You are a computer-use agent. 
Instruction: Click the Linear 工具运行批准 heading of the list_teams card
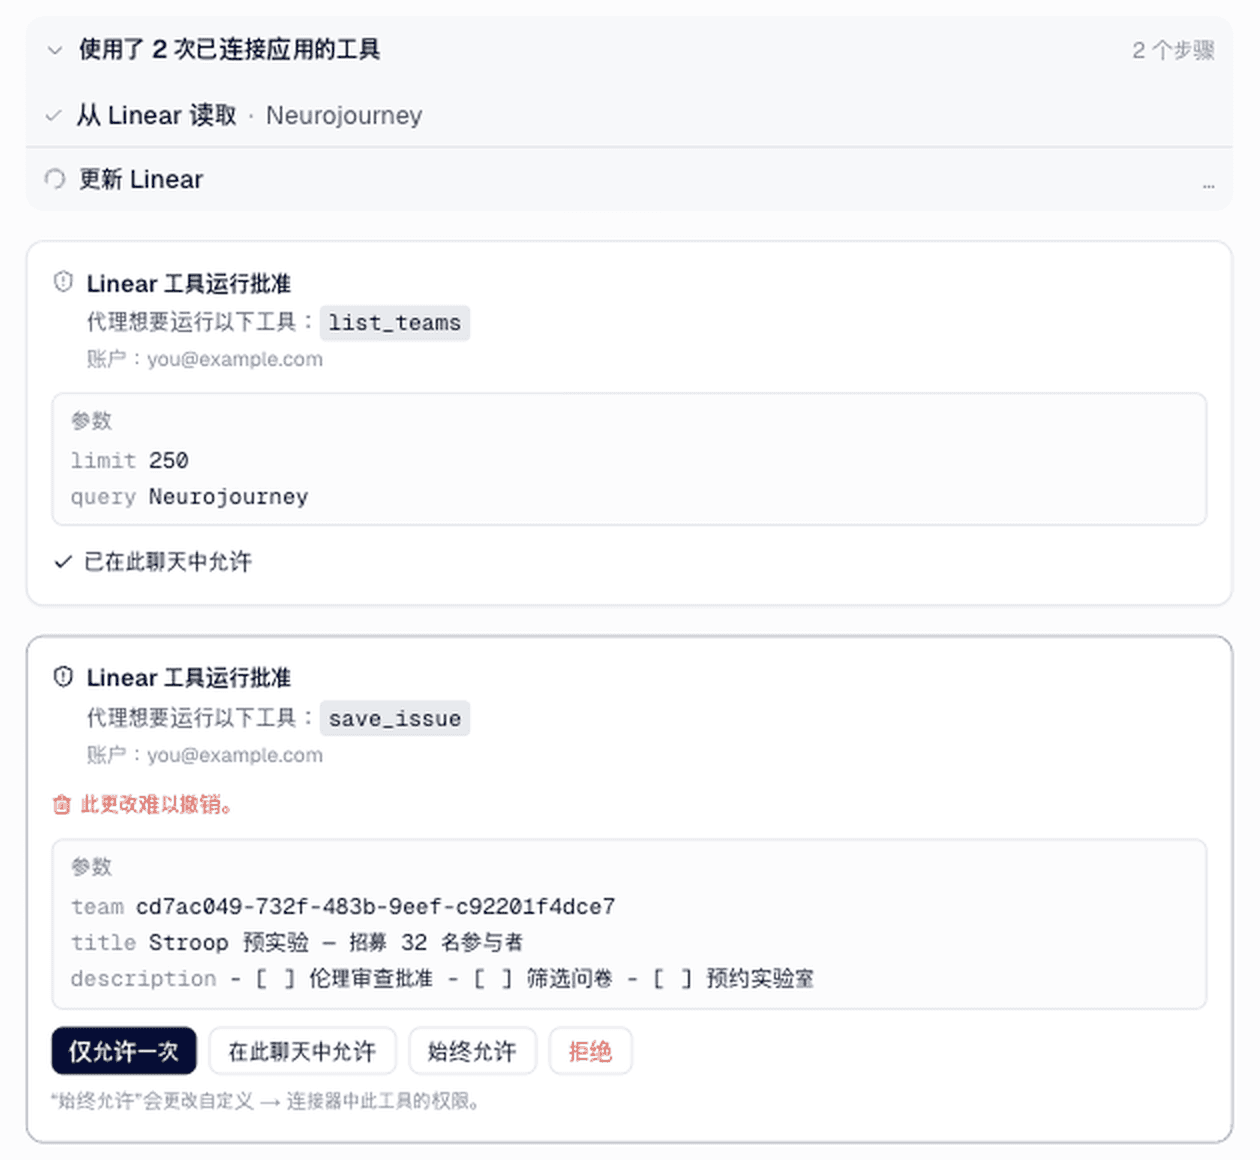click(189, 284)
